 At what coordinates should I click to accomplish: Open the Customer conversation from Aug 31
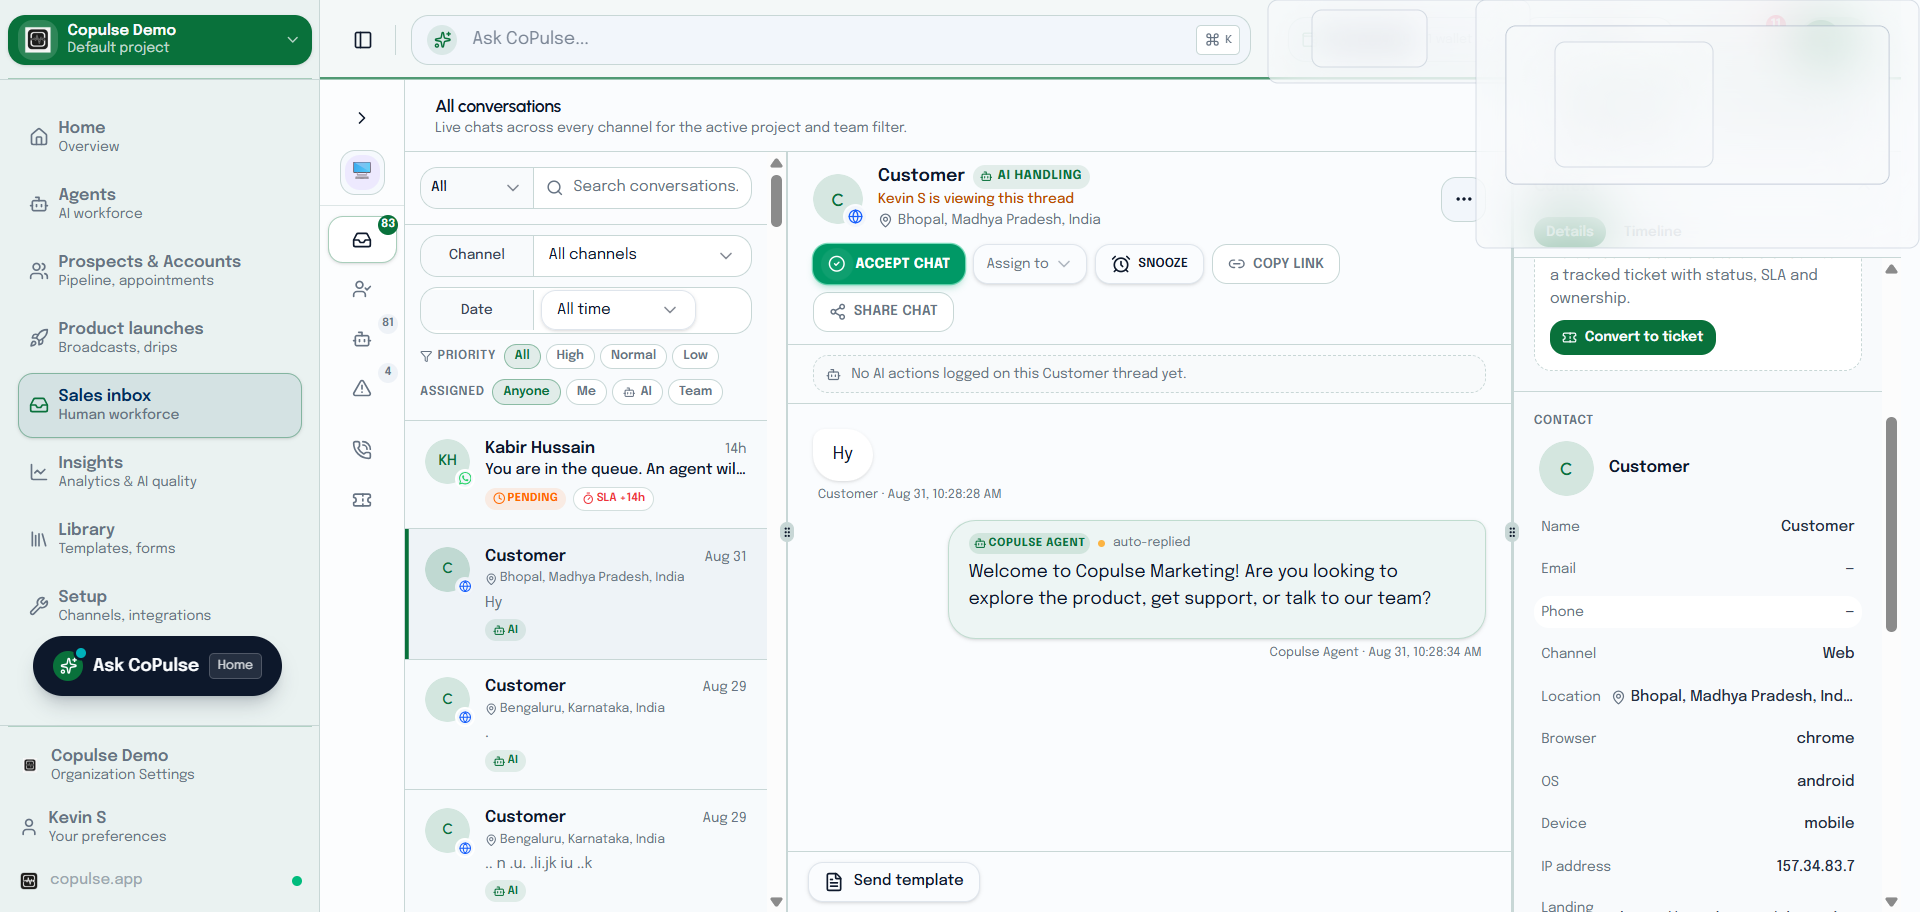pos(586,594)
